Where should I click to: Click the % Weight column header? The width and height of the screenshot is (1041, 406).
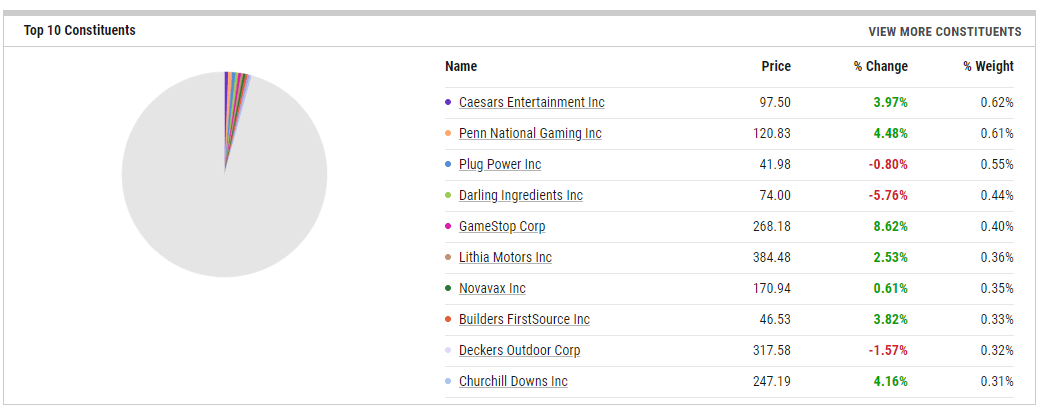point(989,66)
